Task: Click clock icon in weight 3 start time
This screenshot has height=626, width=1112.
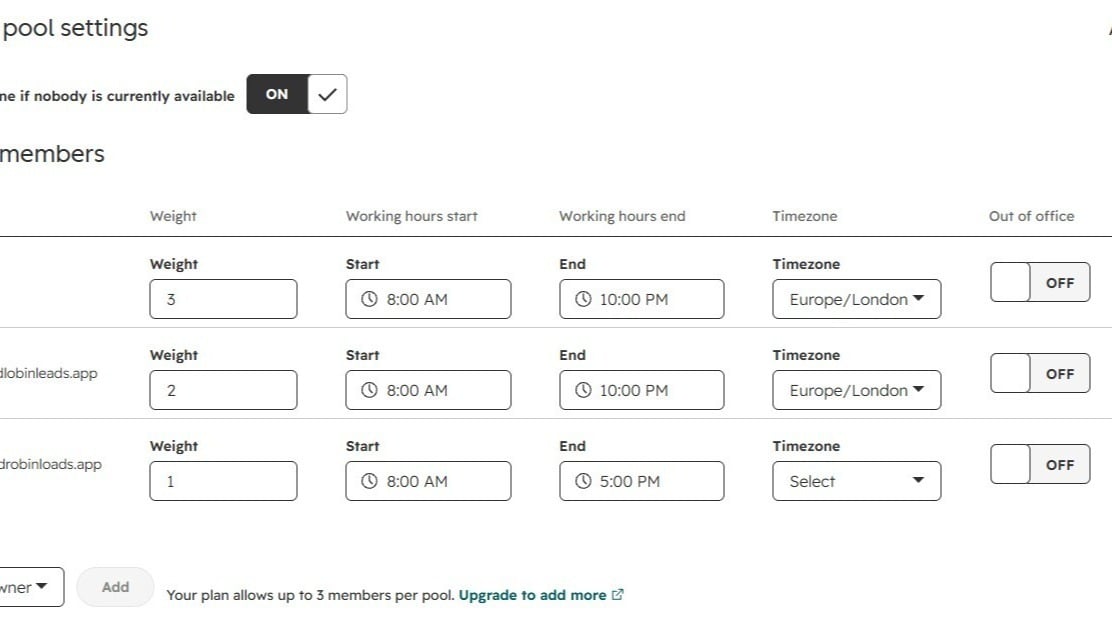Action: coord(369,299)
